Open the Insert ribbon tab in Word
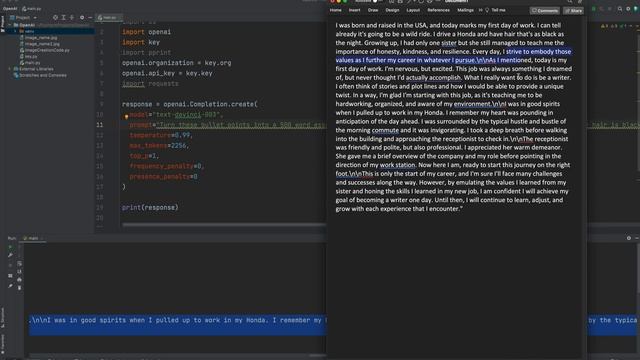 tap(354, 10)
